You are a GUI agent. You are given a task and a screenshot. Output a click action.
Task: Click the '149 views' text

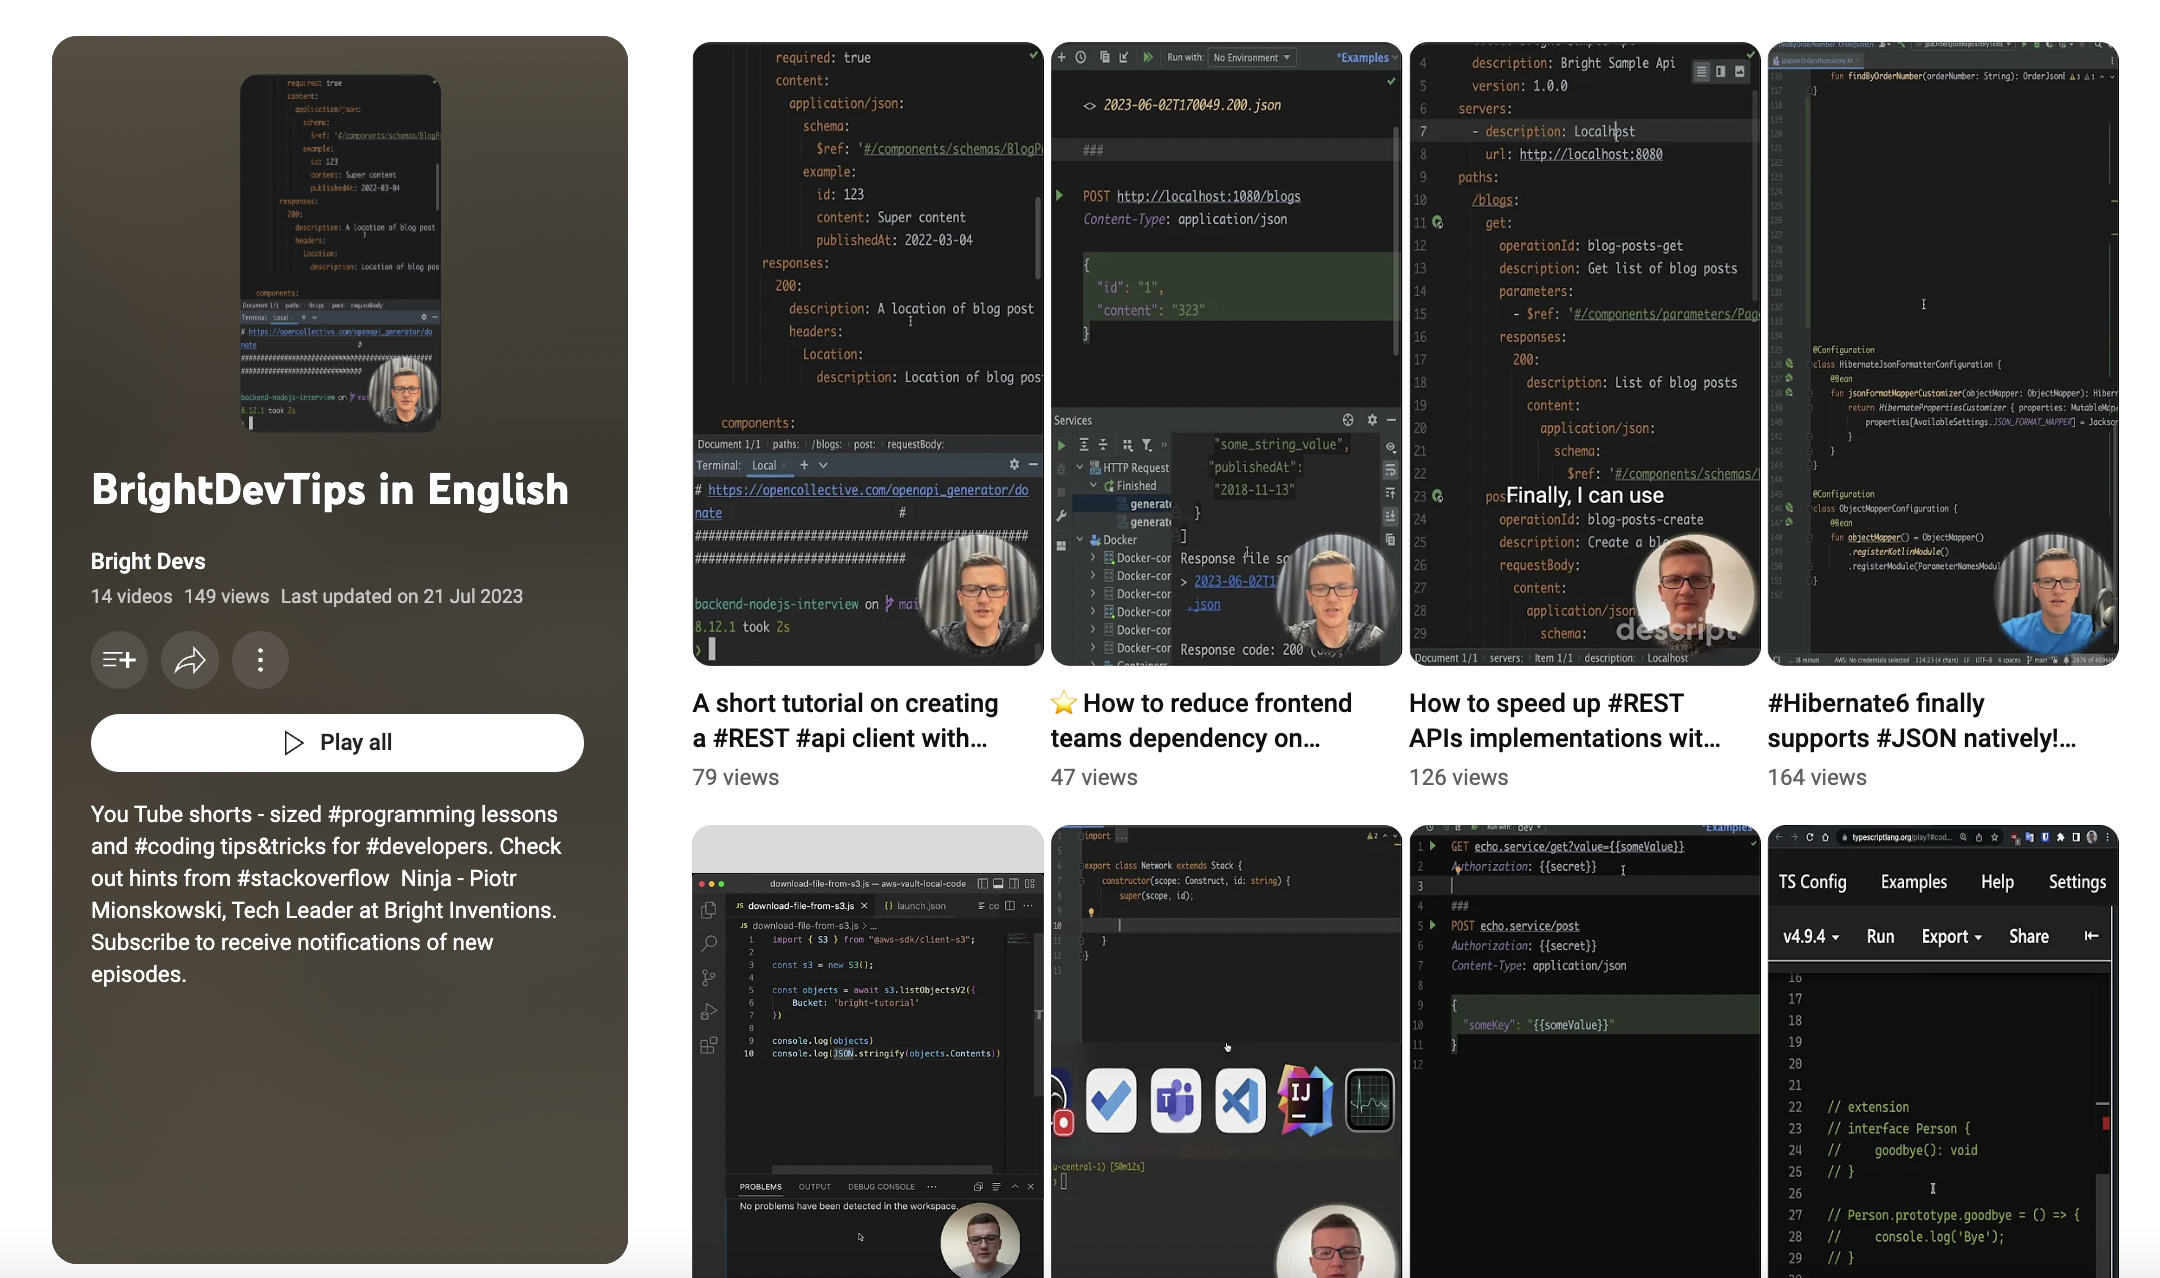tap(227, 596)
